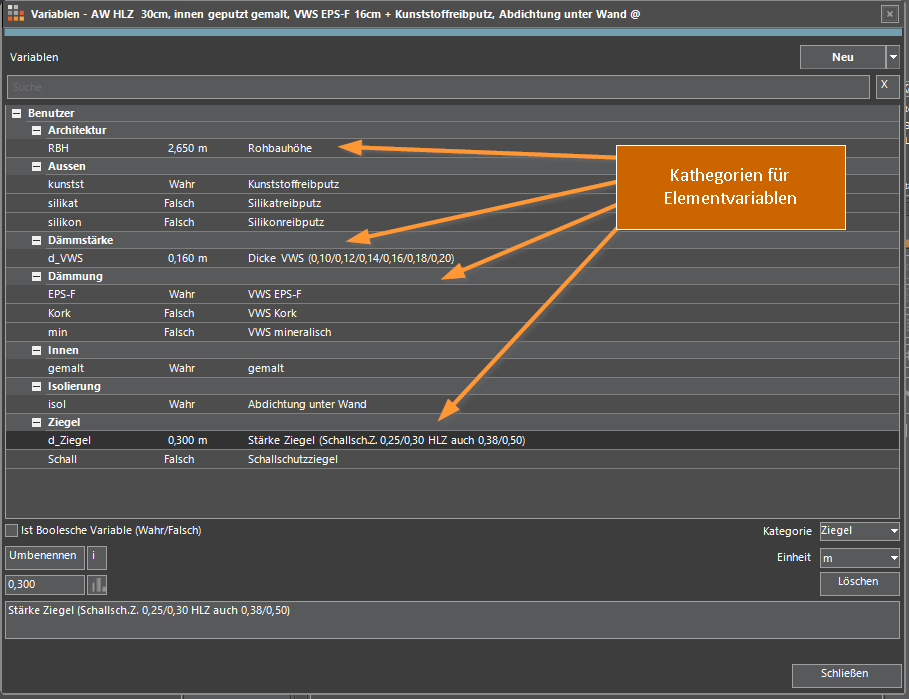Image resolution: width=909 pixels, height=699 pixels.
Task: Click the value field showing 0,300
Action: [43, 584]
